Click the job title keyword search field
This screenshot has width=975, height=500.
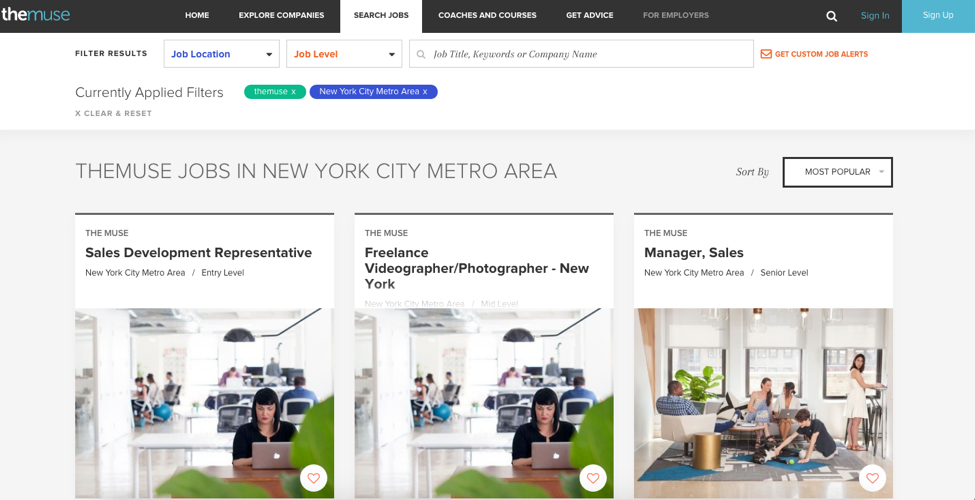pos(590,54)
